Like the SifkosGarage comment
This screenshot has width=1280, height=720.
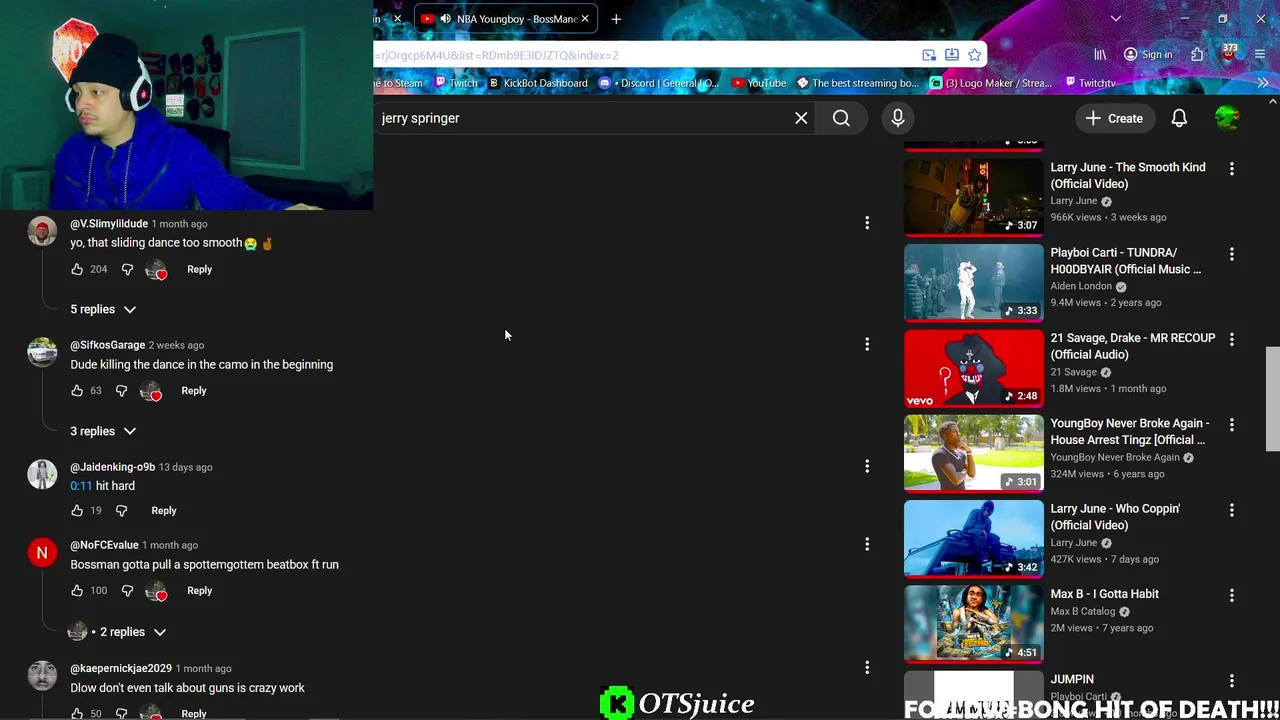point(77,391)
